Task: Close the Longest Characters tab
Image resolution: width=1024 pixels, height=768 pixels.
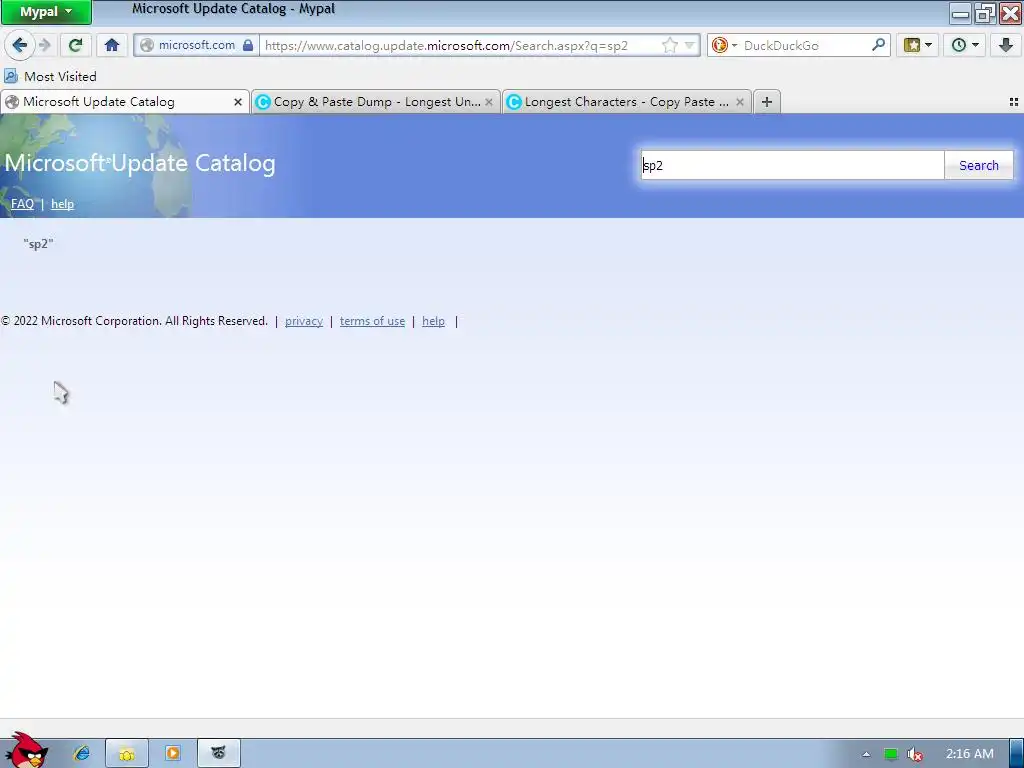Action: pos(739,102)
